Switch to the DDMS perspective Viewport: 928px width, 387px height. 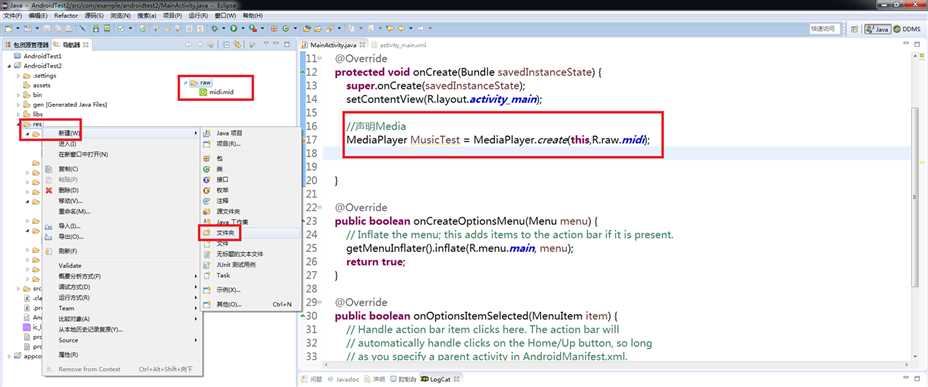click(x=907, y=28)
